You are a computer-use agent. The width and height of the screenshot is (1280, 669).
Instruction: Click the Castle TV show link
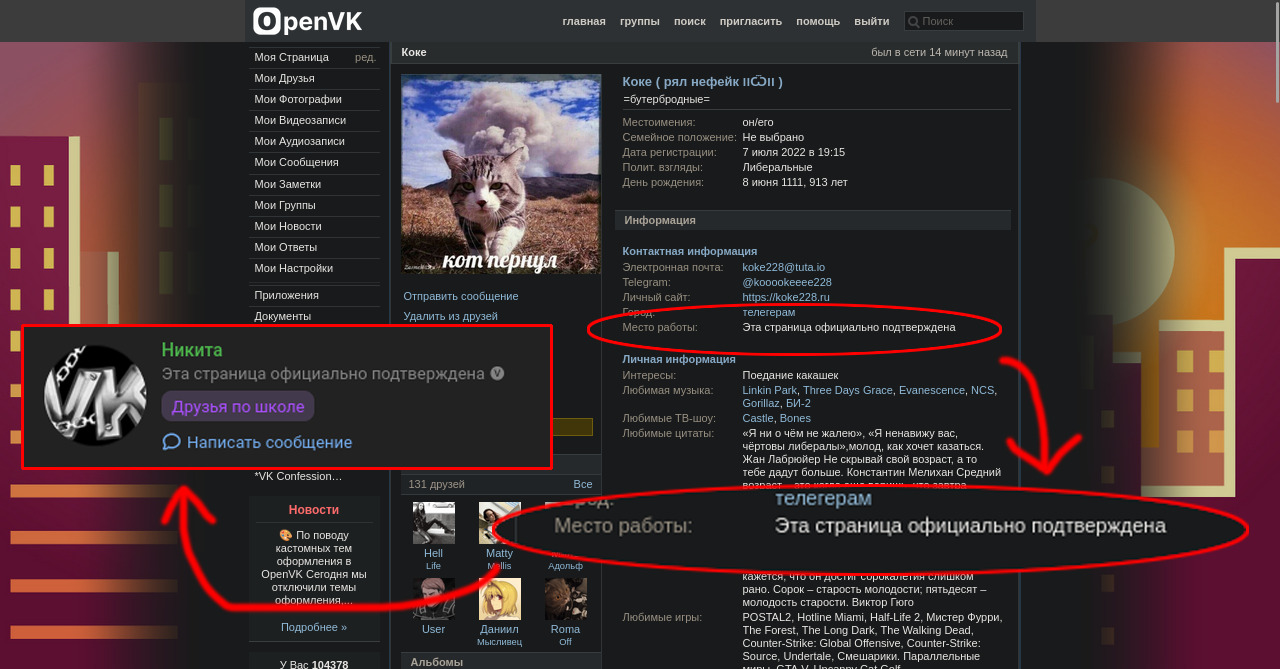point(758,418)
